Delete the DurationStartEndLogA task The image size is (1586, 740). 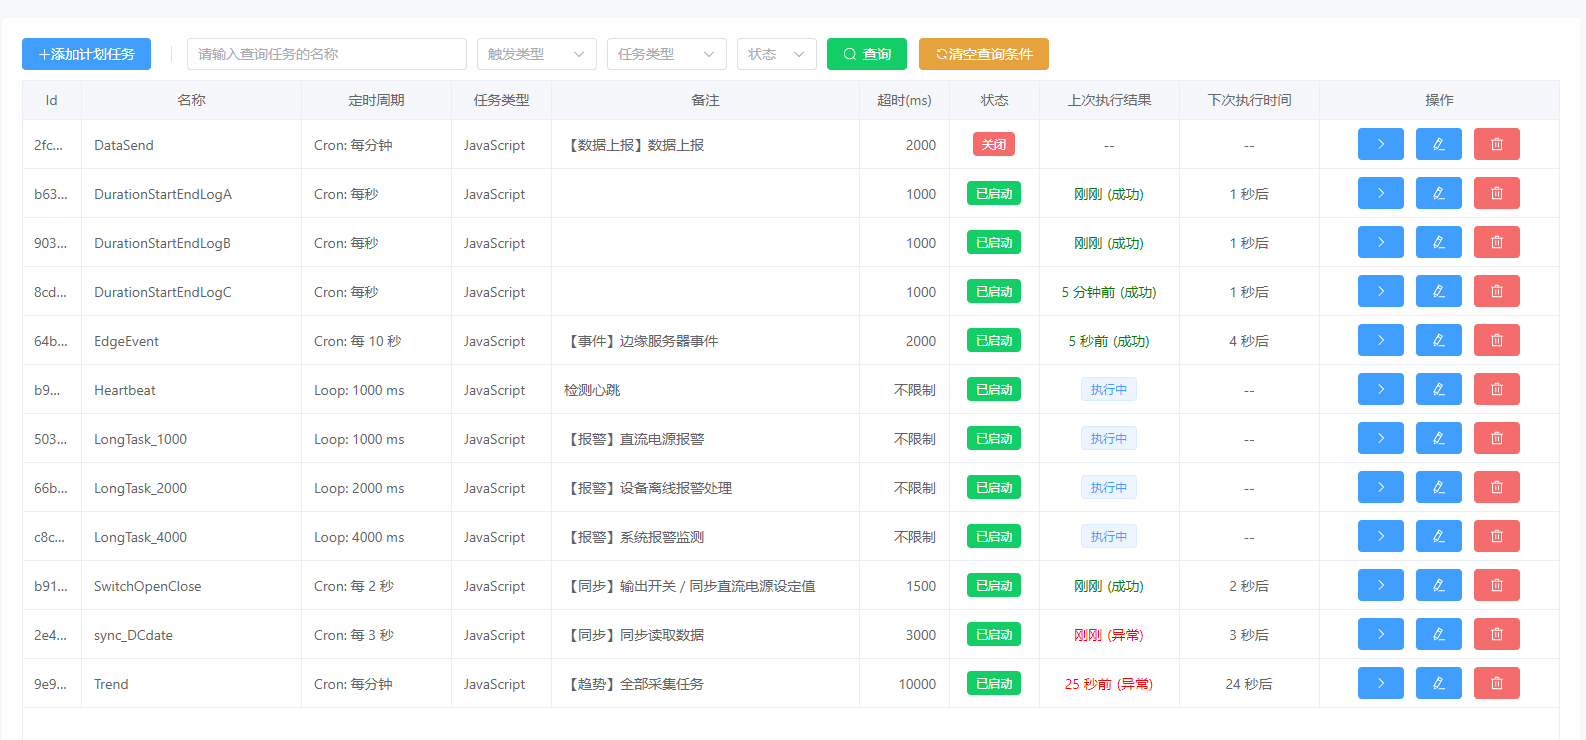click(1496, 193)
